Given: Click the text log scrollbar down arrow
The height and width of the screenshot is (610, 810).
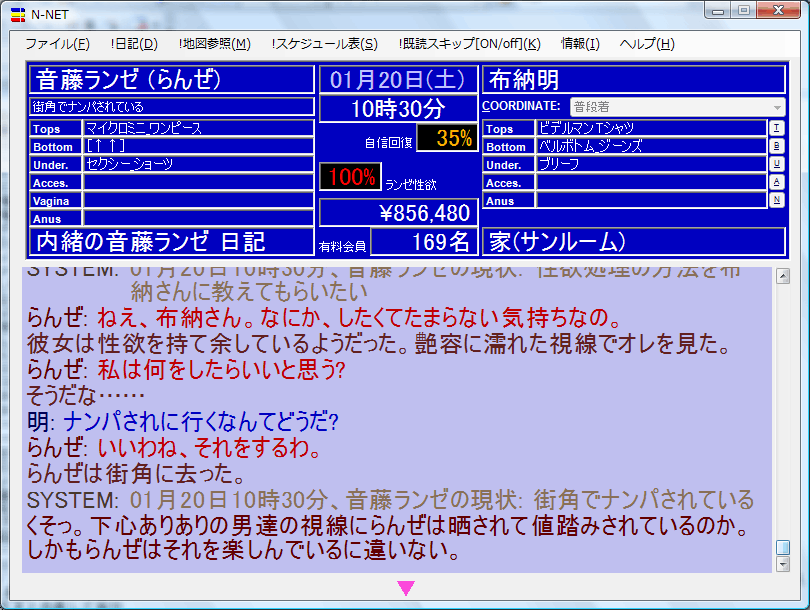Looking at the screenshot, I should coord(783,565).
